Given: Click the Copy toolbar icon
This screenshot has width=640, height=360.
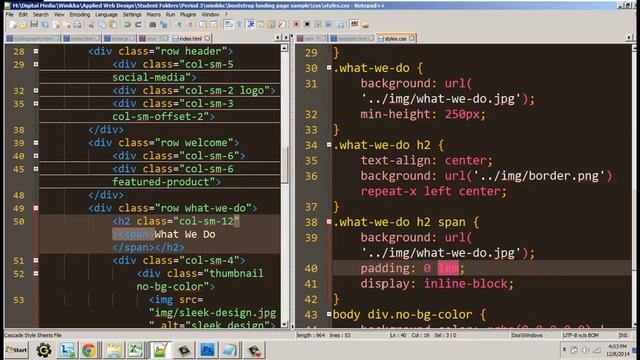Looking at the screenshot, I should point(102,24).
